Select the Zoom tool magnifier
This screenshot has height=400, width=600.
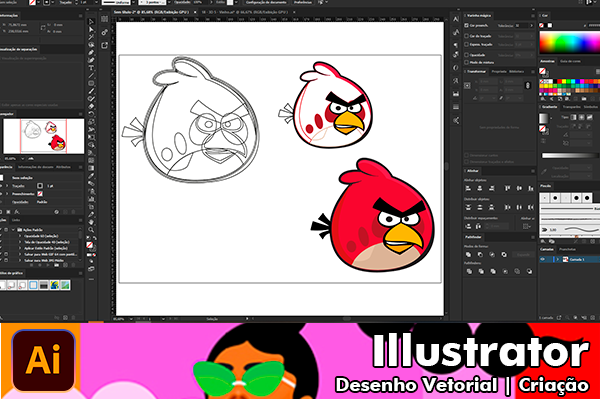click(91, 230)
